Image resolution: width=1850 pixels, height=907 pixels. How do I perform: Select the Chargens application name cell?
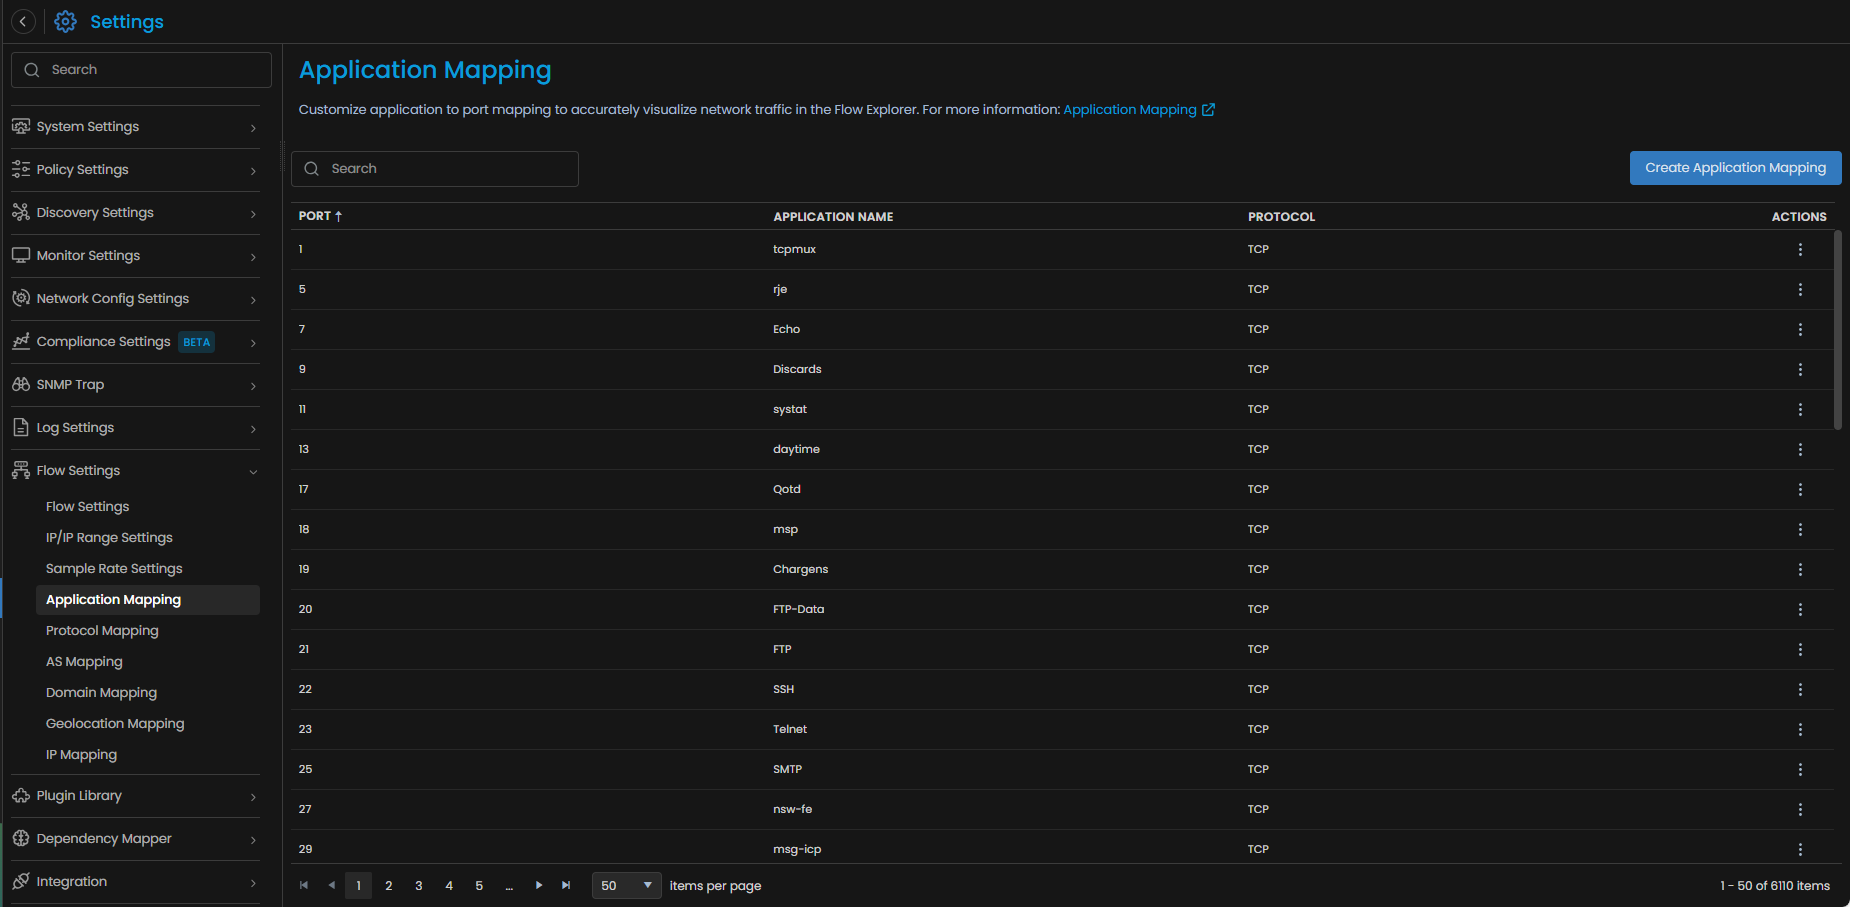coord(800,569)
